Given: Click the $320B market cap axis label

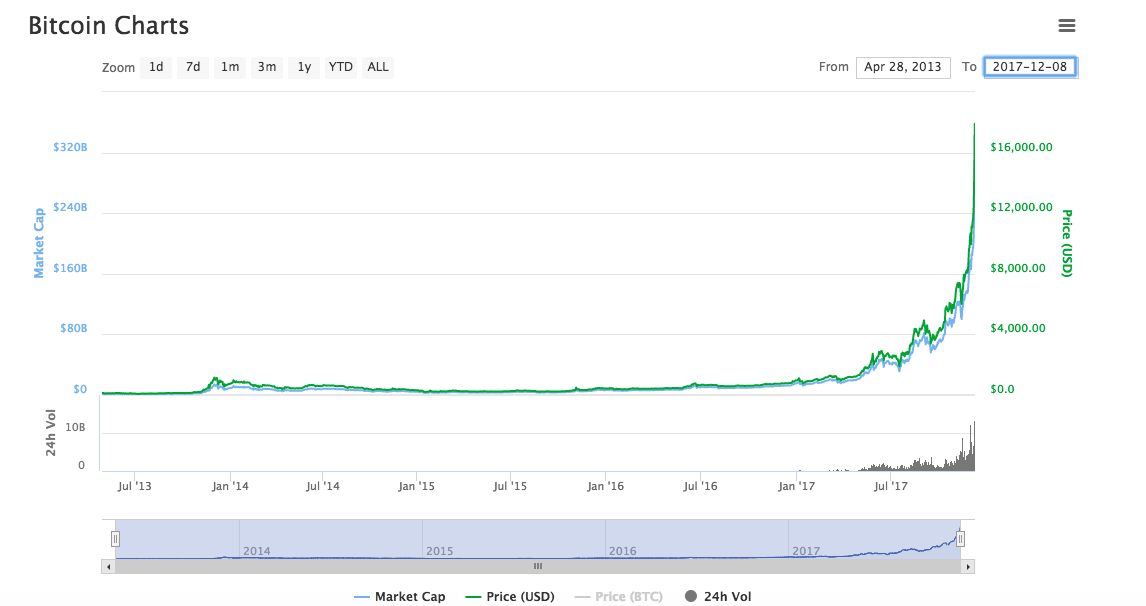Looking at the screenshot, I should [70, 147].
